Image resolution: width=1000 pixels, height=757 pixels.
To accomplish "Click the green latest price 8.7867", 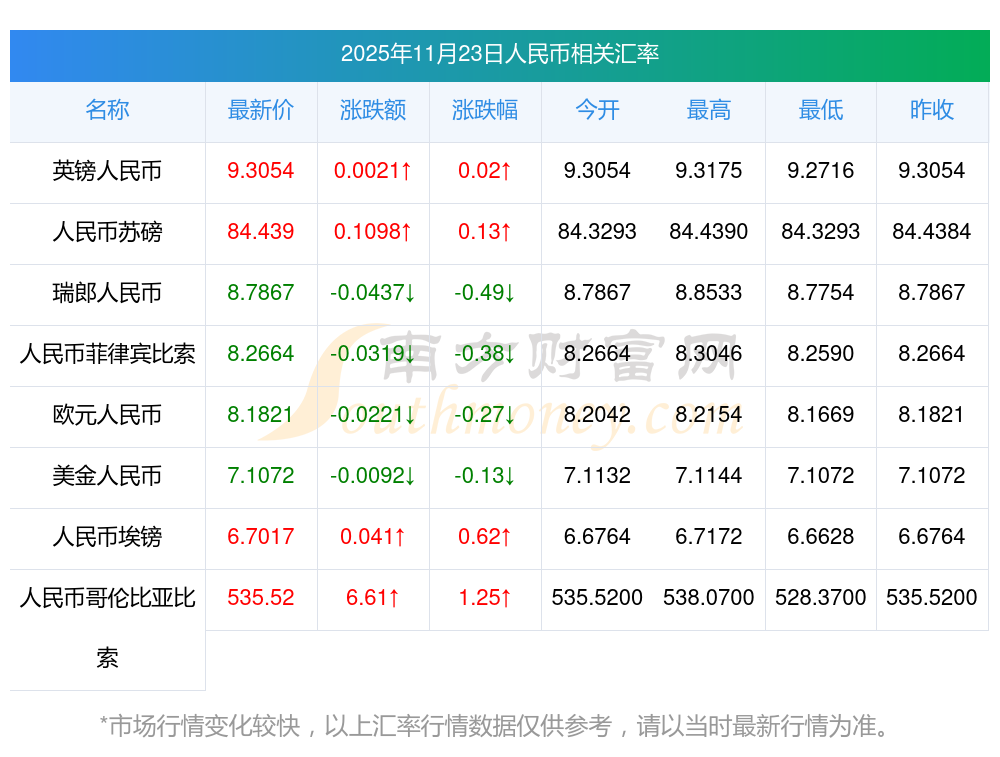I will click(261, 293).
